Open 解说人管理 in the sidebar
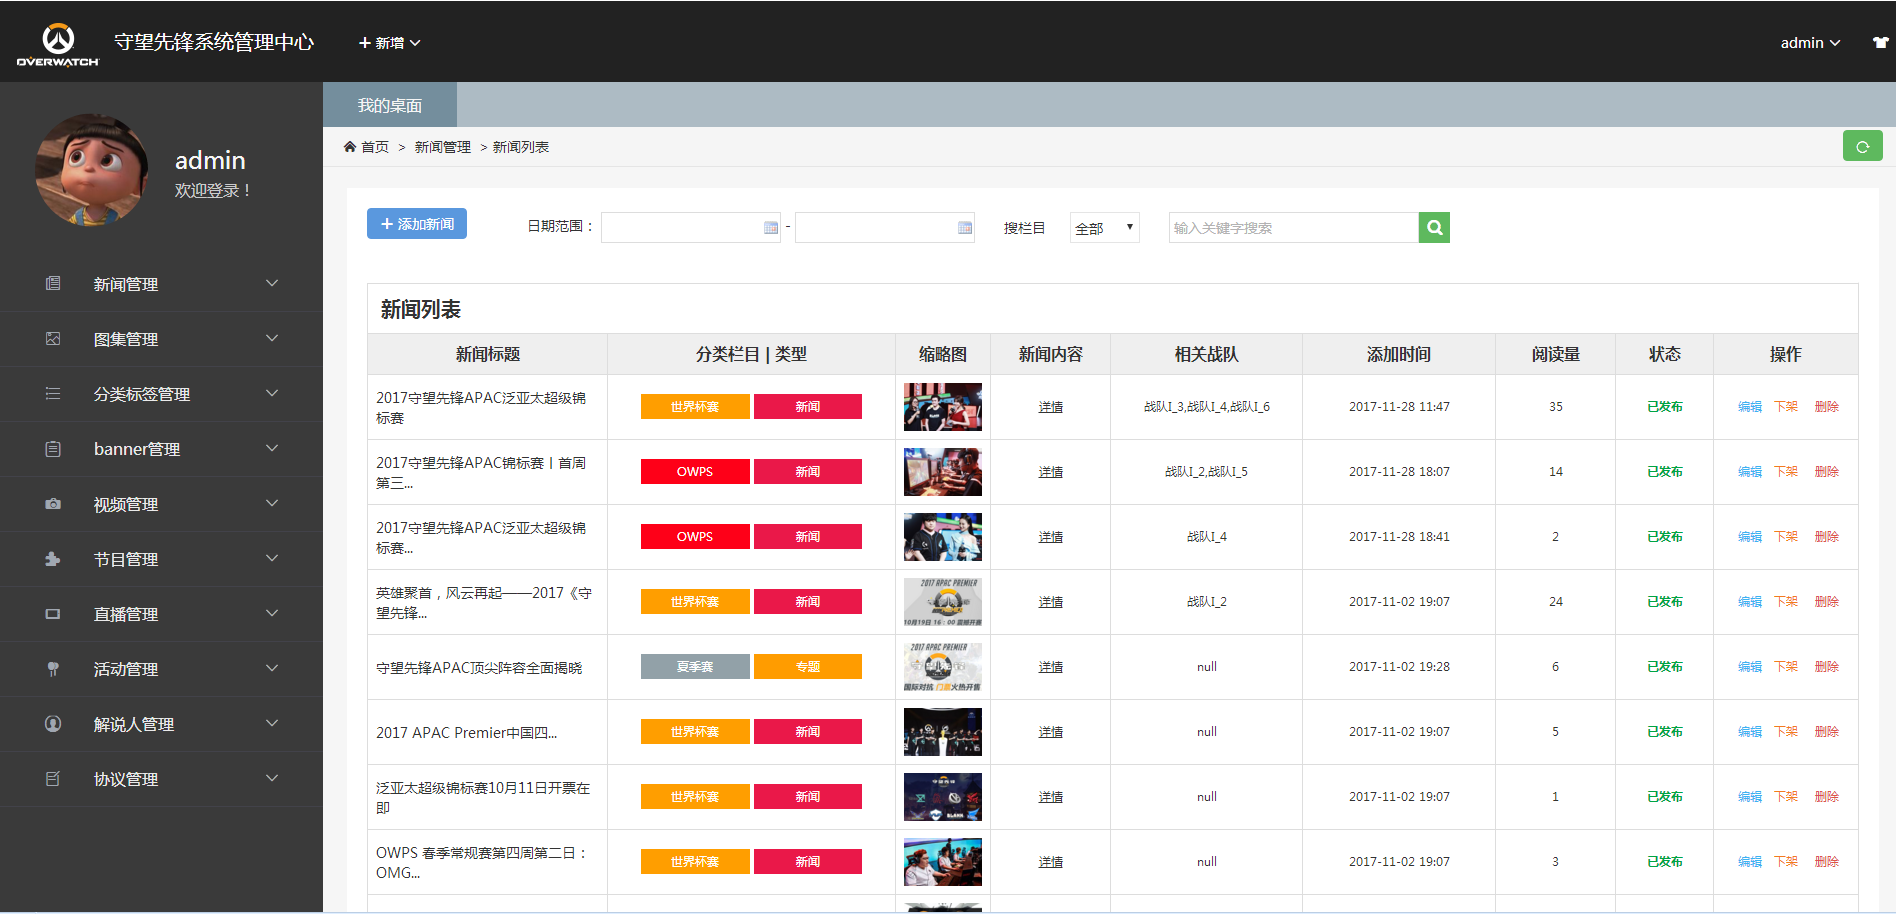Image resolution: width=1896 pixels, height=914 pixels. [161, 724]
